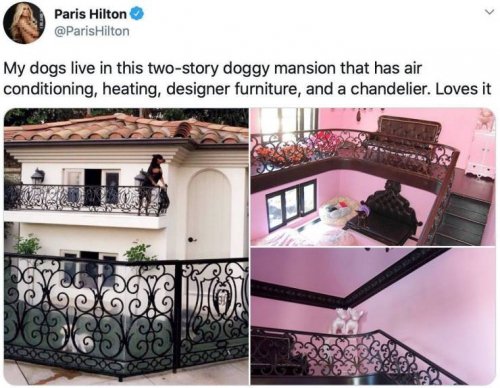The height and width of the screenshot is (388, 500).
Task: Click the dog standing on the balcony
Action: [x=155, y=181]
